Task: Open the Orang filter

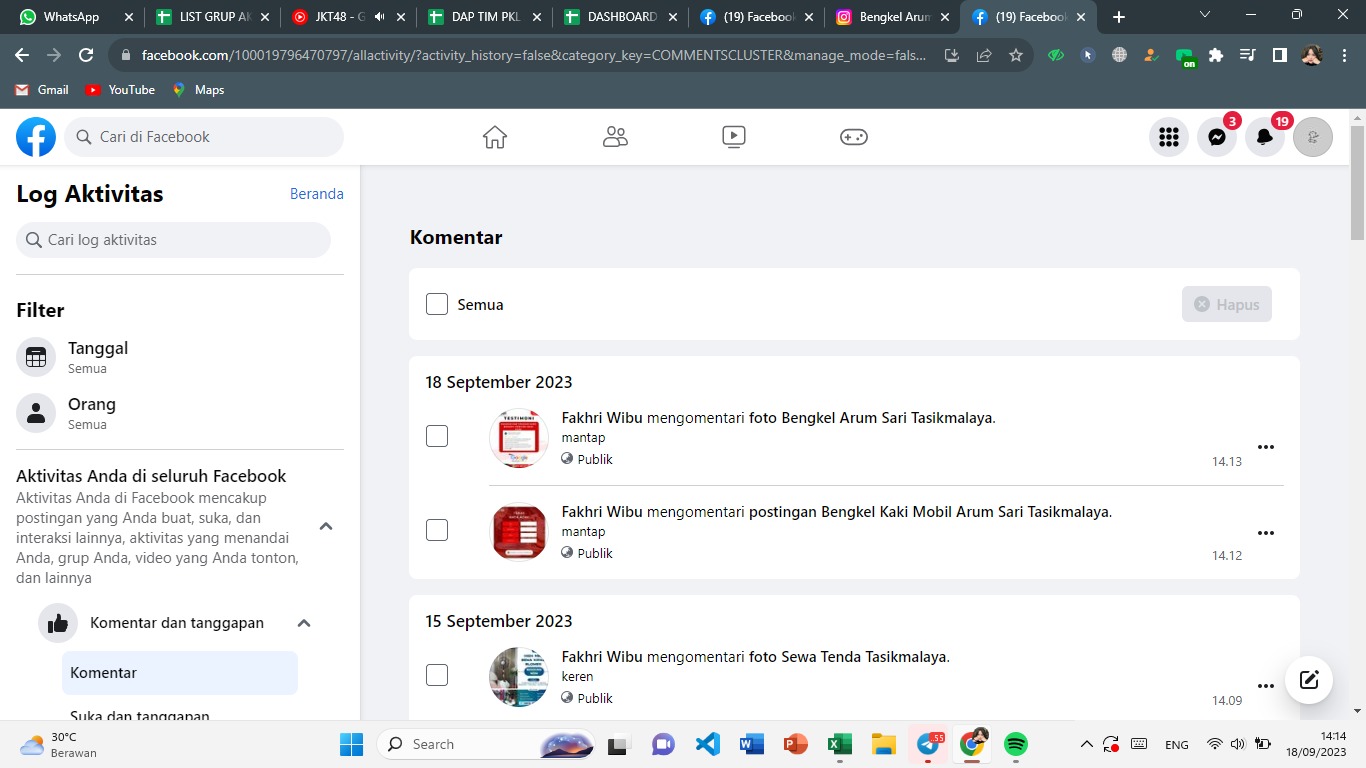Action: tap(180, 413)
